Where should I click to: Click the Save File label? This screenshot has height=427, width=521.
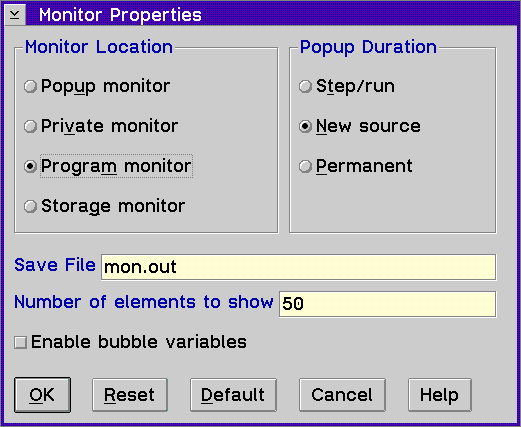tap(55, 265)
